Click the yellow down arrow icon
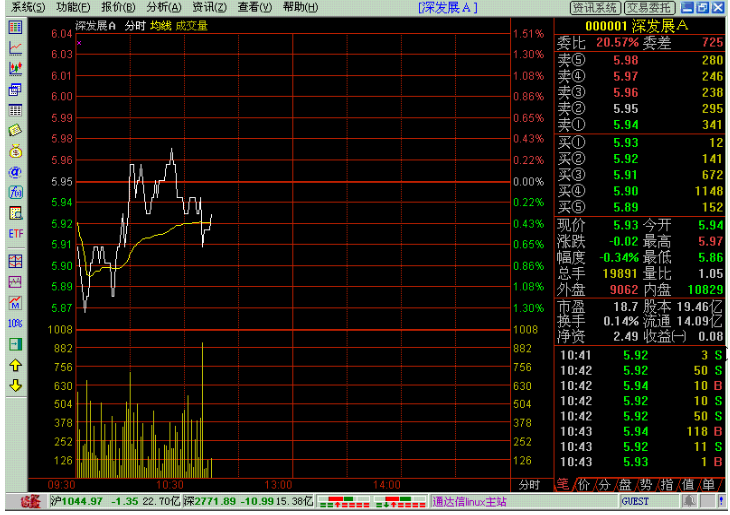The width and height of the screenshot is (730, 515). coord(15,386)
